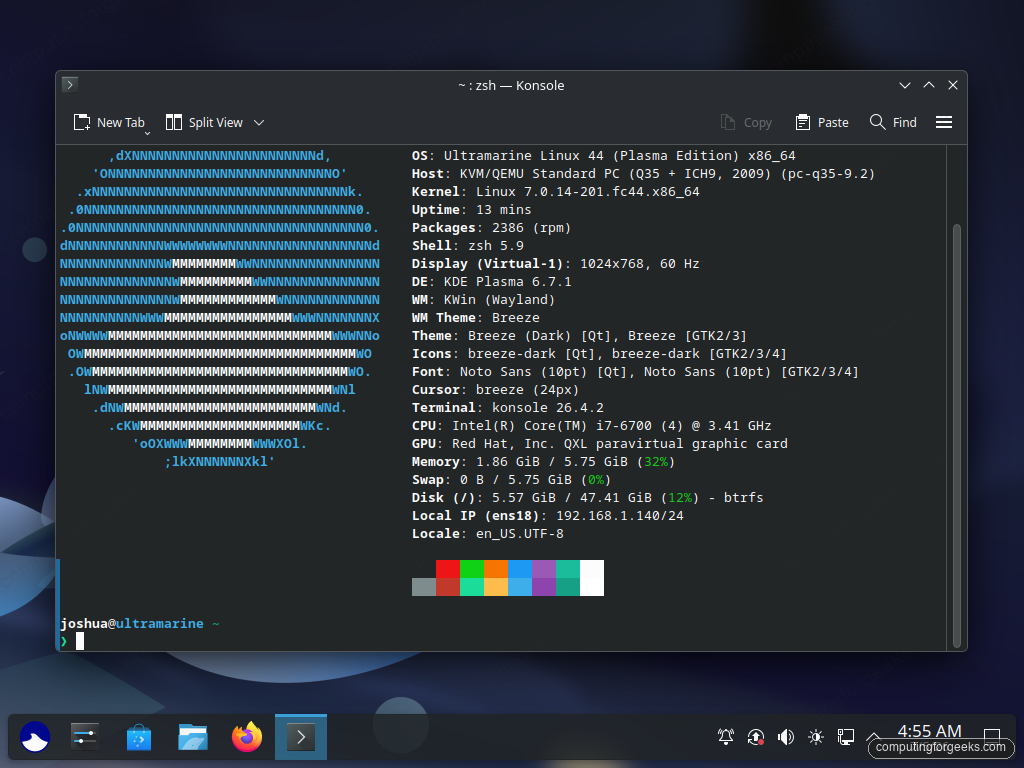Open the Ultramarine application launcher
Image resolution: width=1024 pixels, height=768 pixels.
[x=35, y=738]
